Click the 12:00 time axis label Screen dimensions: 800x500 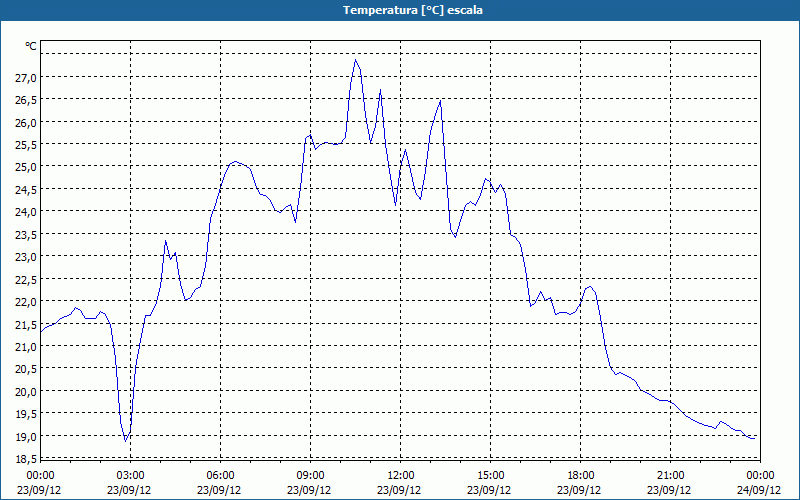coord(401,476)
